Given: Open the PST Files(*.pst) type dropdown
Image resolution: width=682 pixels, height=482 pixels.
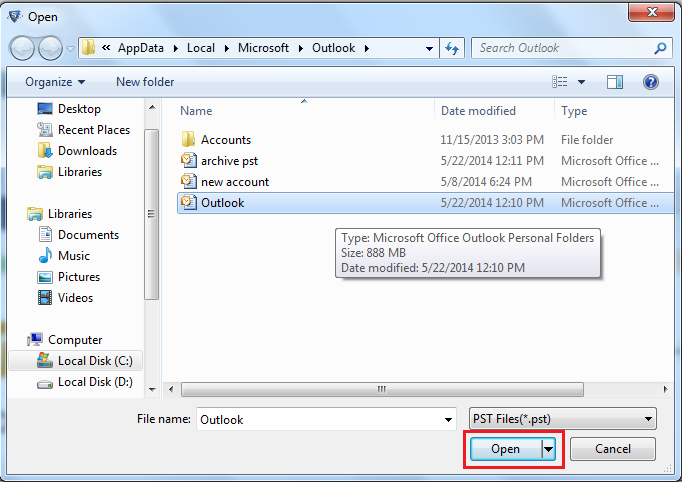Looking at the screenshot, I should point(562,419).
